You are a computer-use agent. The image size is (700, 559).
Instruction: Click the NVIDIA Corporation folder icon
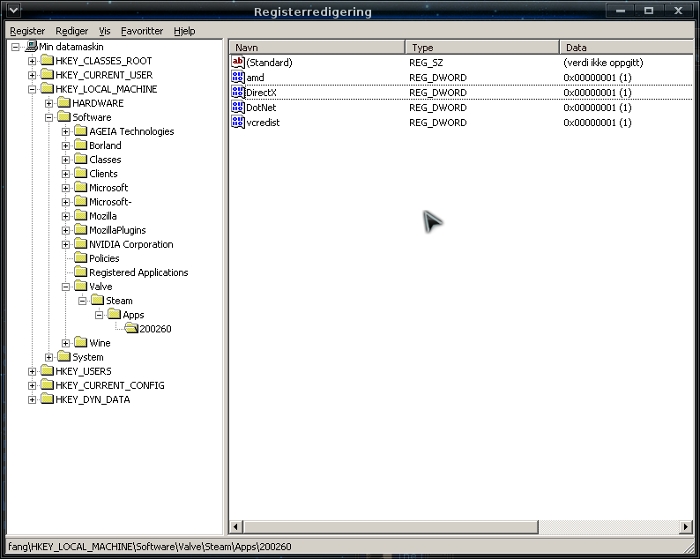point(81,244)
